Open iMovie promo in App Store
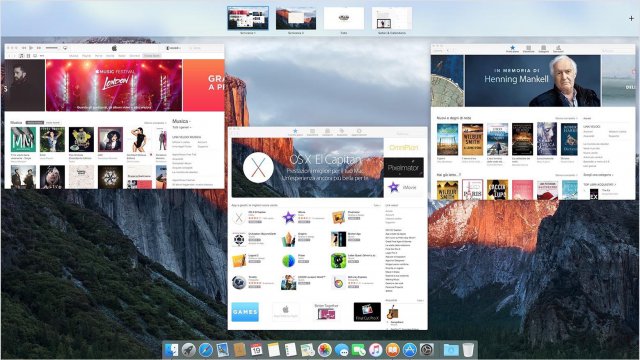640x360 pixels. coord(403,187)
